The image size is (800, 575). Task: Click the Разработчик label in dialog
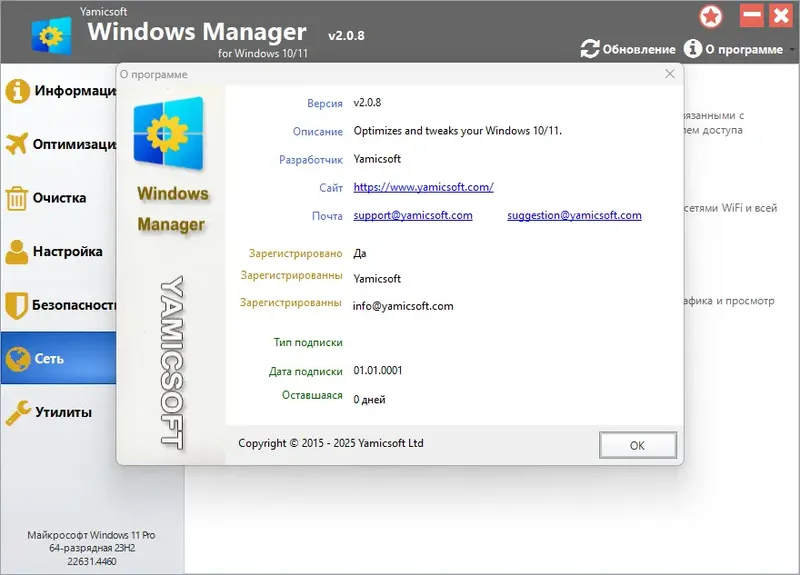point(311,160)
